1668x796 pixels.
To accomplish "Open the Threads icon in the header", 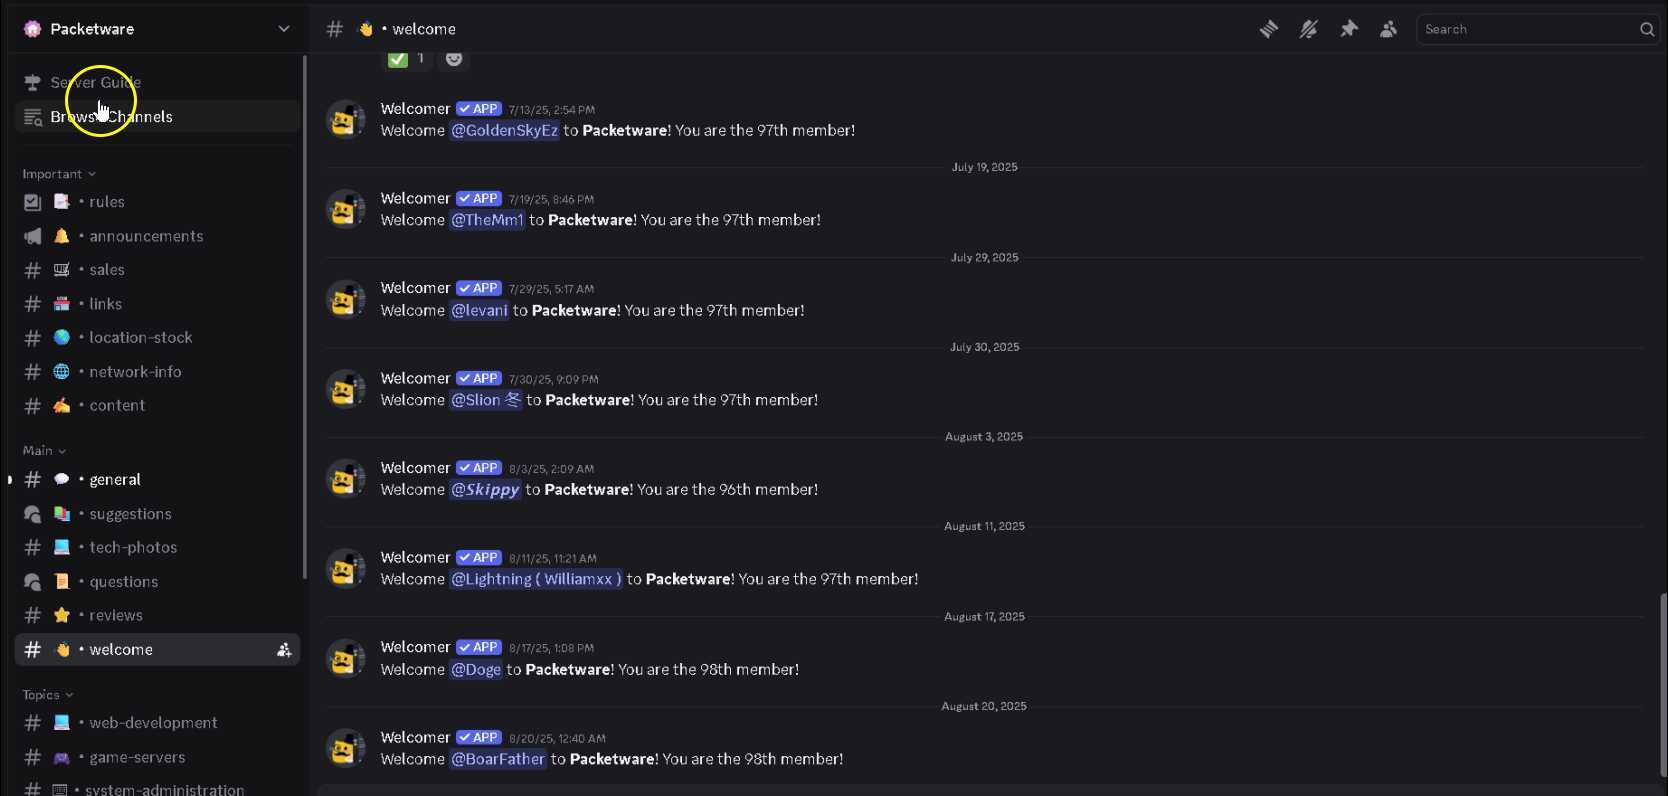I will pos(1269,29).
